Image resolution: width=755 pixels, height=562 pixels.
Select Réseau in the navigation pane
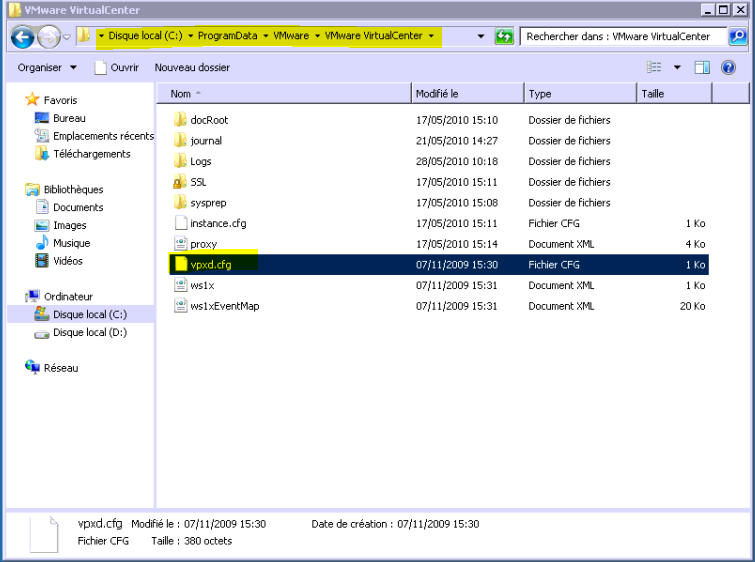pos(60,368)
